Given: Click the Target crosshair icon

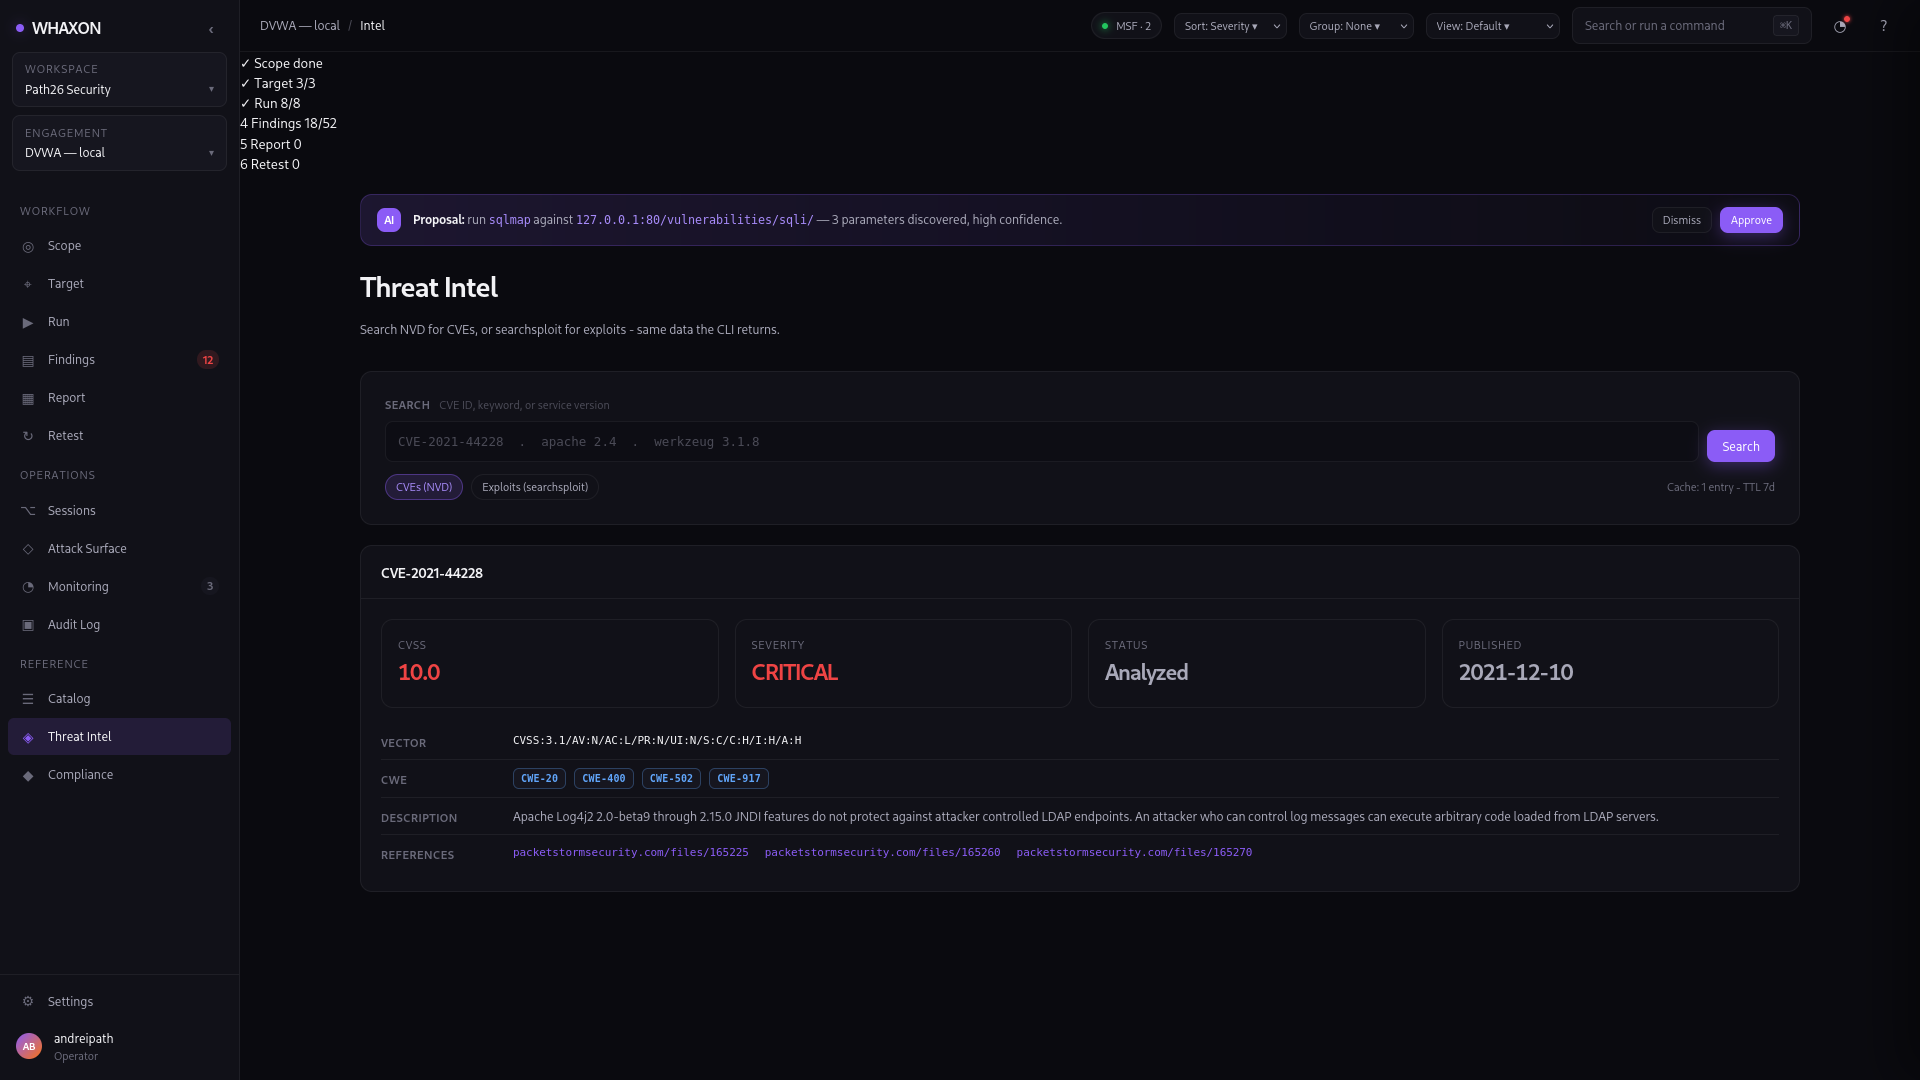Looking at the screenshot, I should pyautogui.click(x=28, y=285).
